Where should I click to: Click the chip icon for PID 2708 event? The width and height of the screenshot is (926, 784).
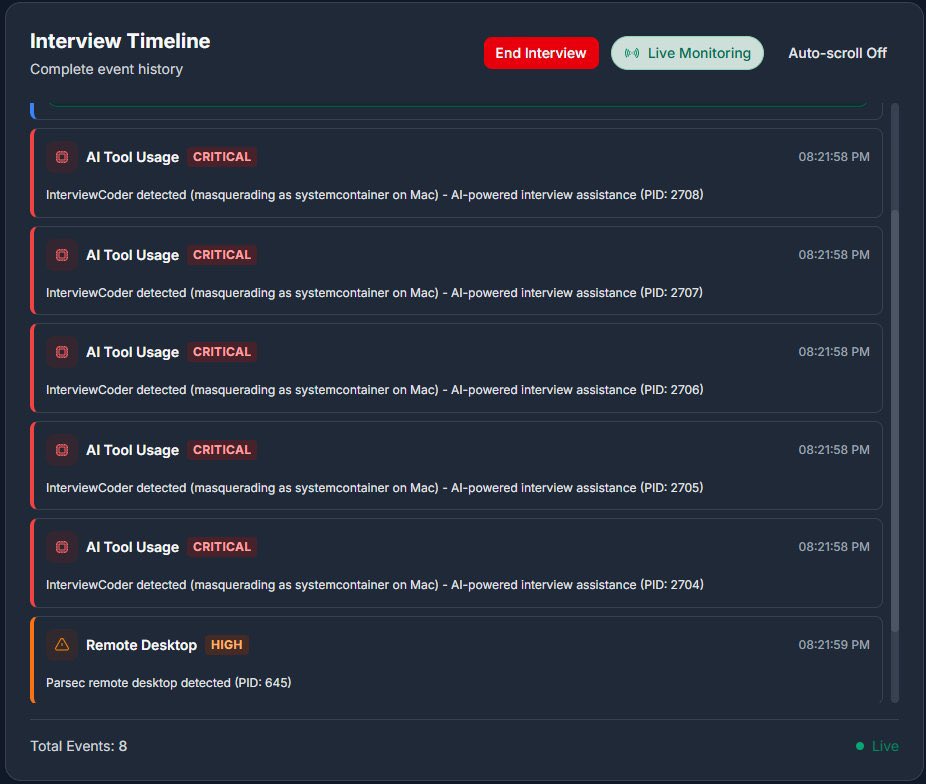pyautogui.click(x=62, y=157)
